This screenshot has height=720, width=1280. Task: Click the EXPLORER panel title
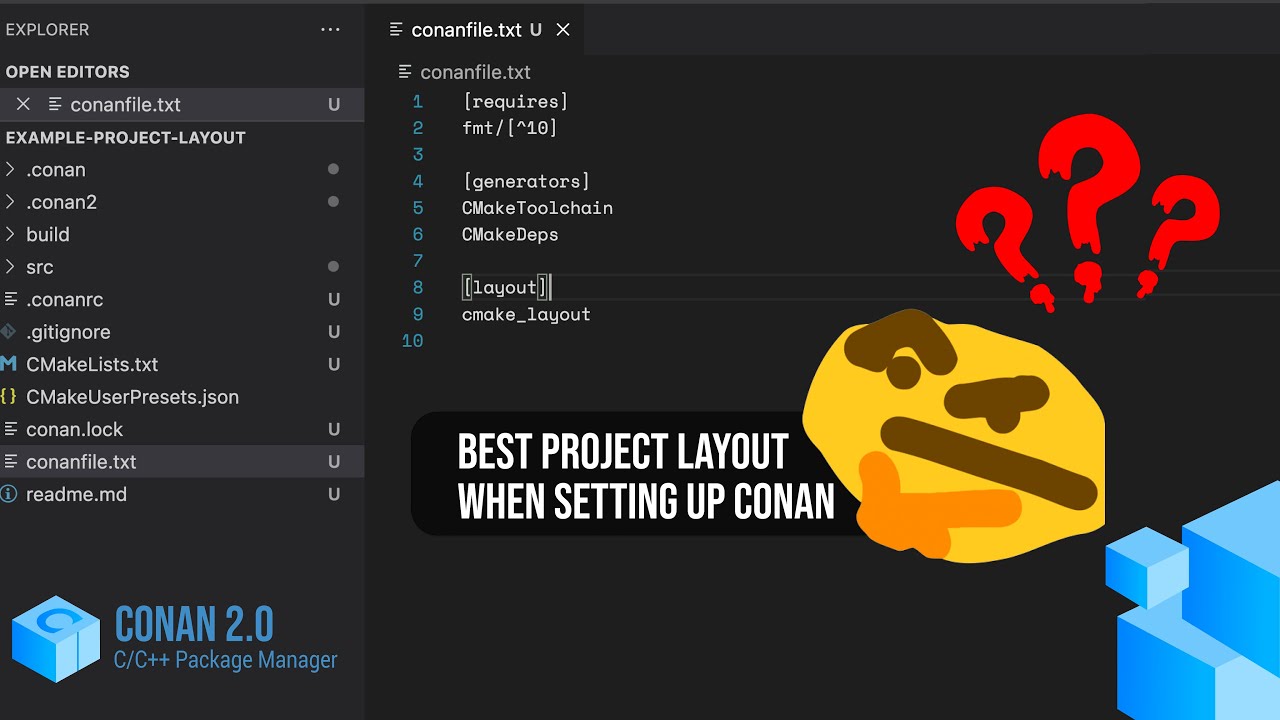(x=47, y=30)
